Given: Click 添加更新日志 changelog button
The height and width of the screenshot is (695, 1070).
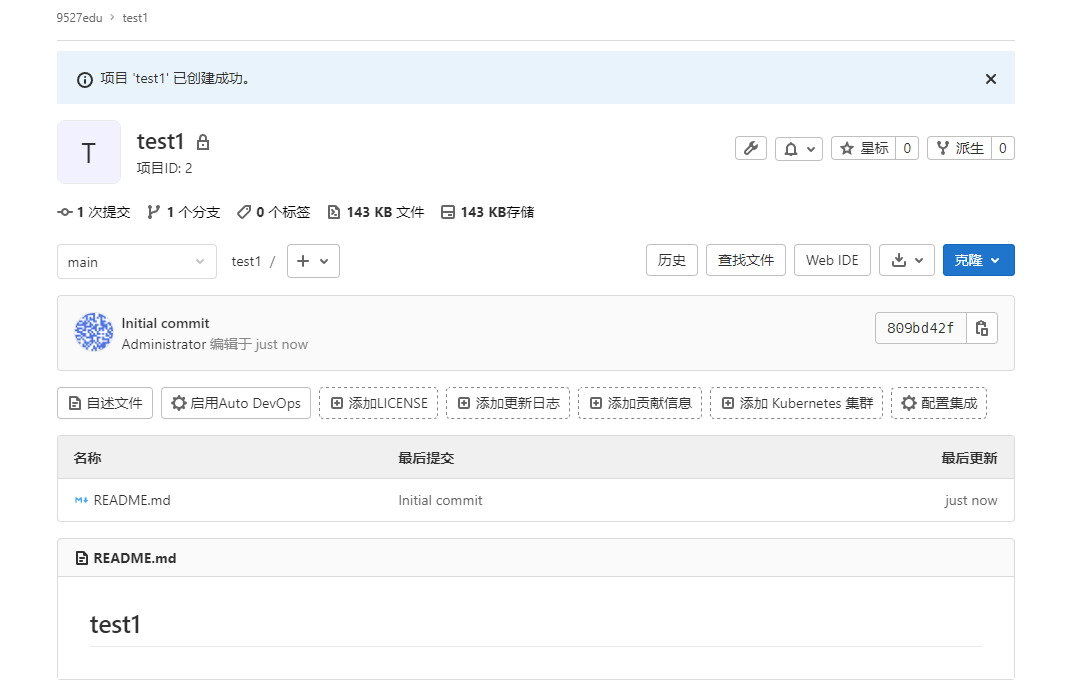Looking at the screenshot, I should click(508, 403).
